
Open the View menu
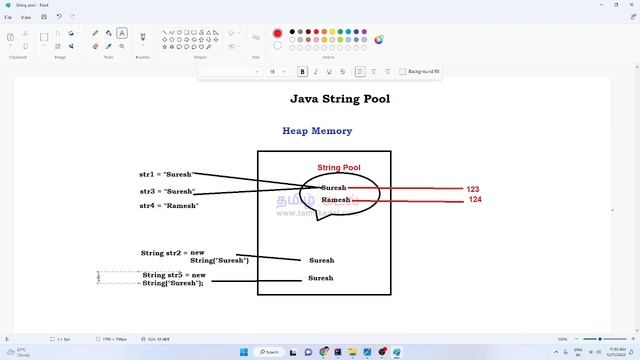26,17
